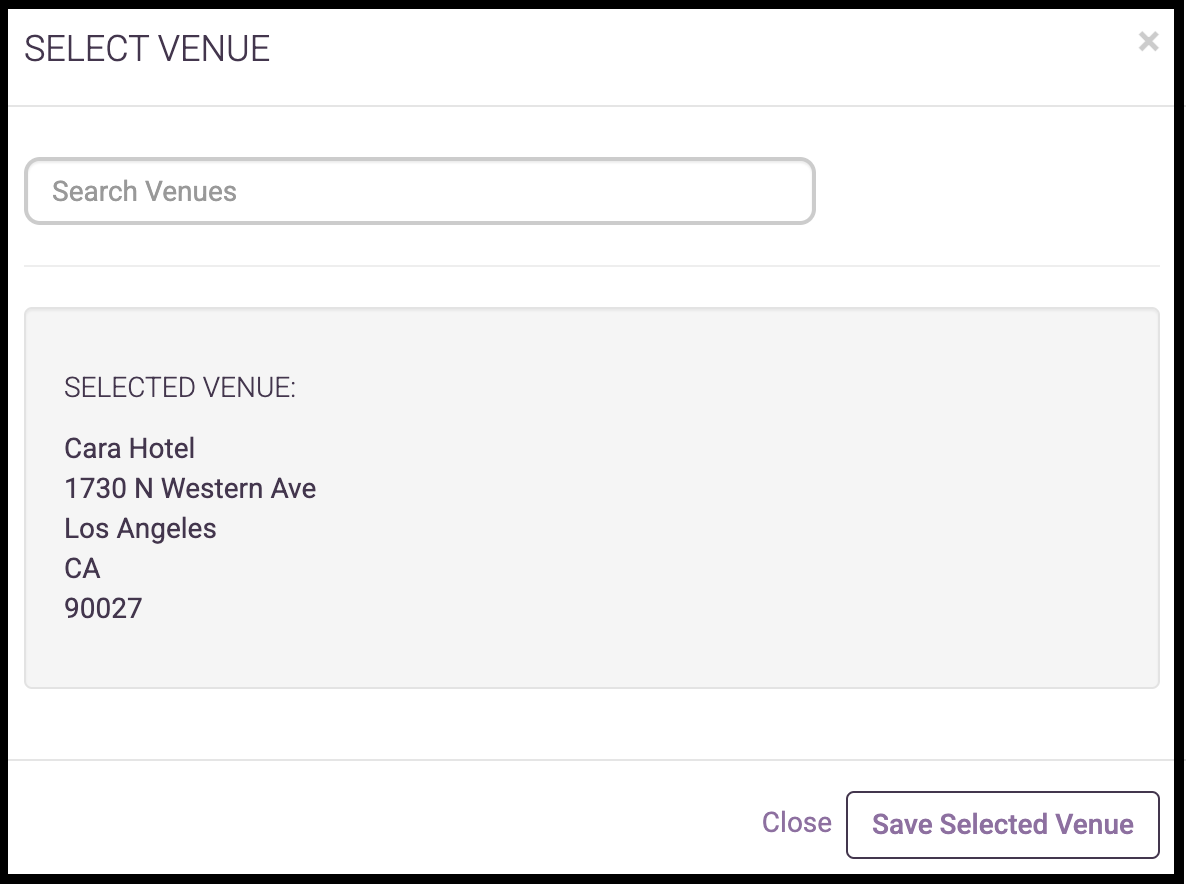Click the word Ave in street address
The height and width of the screenshot is (884, 1186).
[x=293, y=489]
